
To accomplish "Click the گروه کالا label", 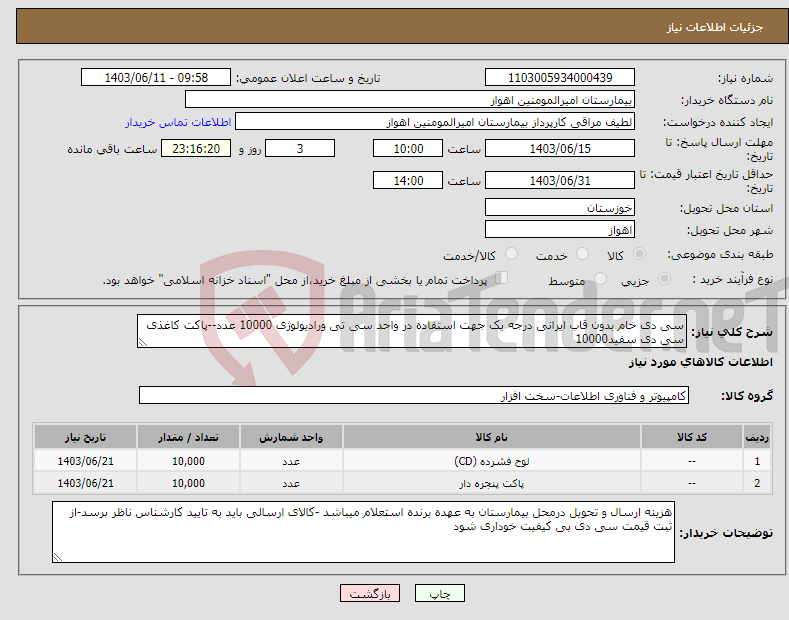I will click(x=747, y=396).
